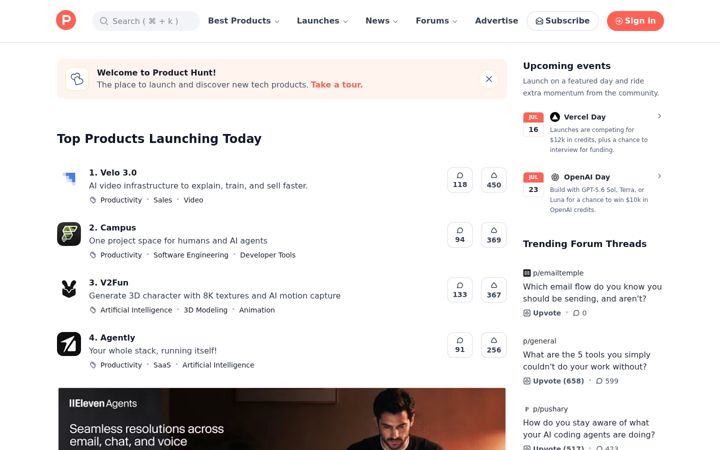Screen dimensions: 720x450
Task: Select the Animation tag
Action: tap(257, 310)
